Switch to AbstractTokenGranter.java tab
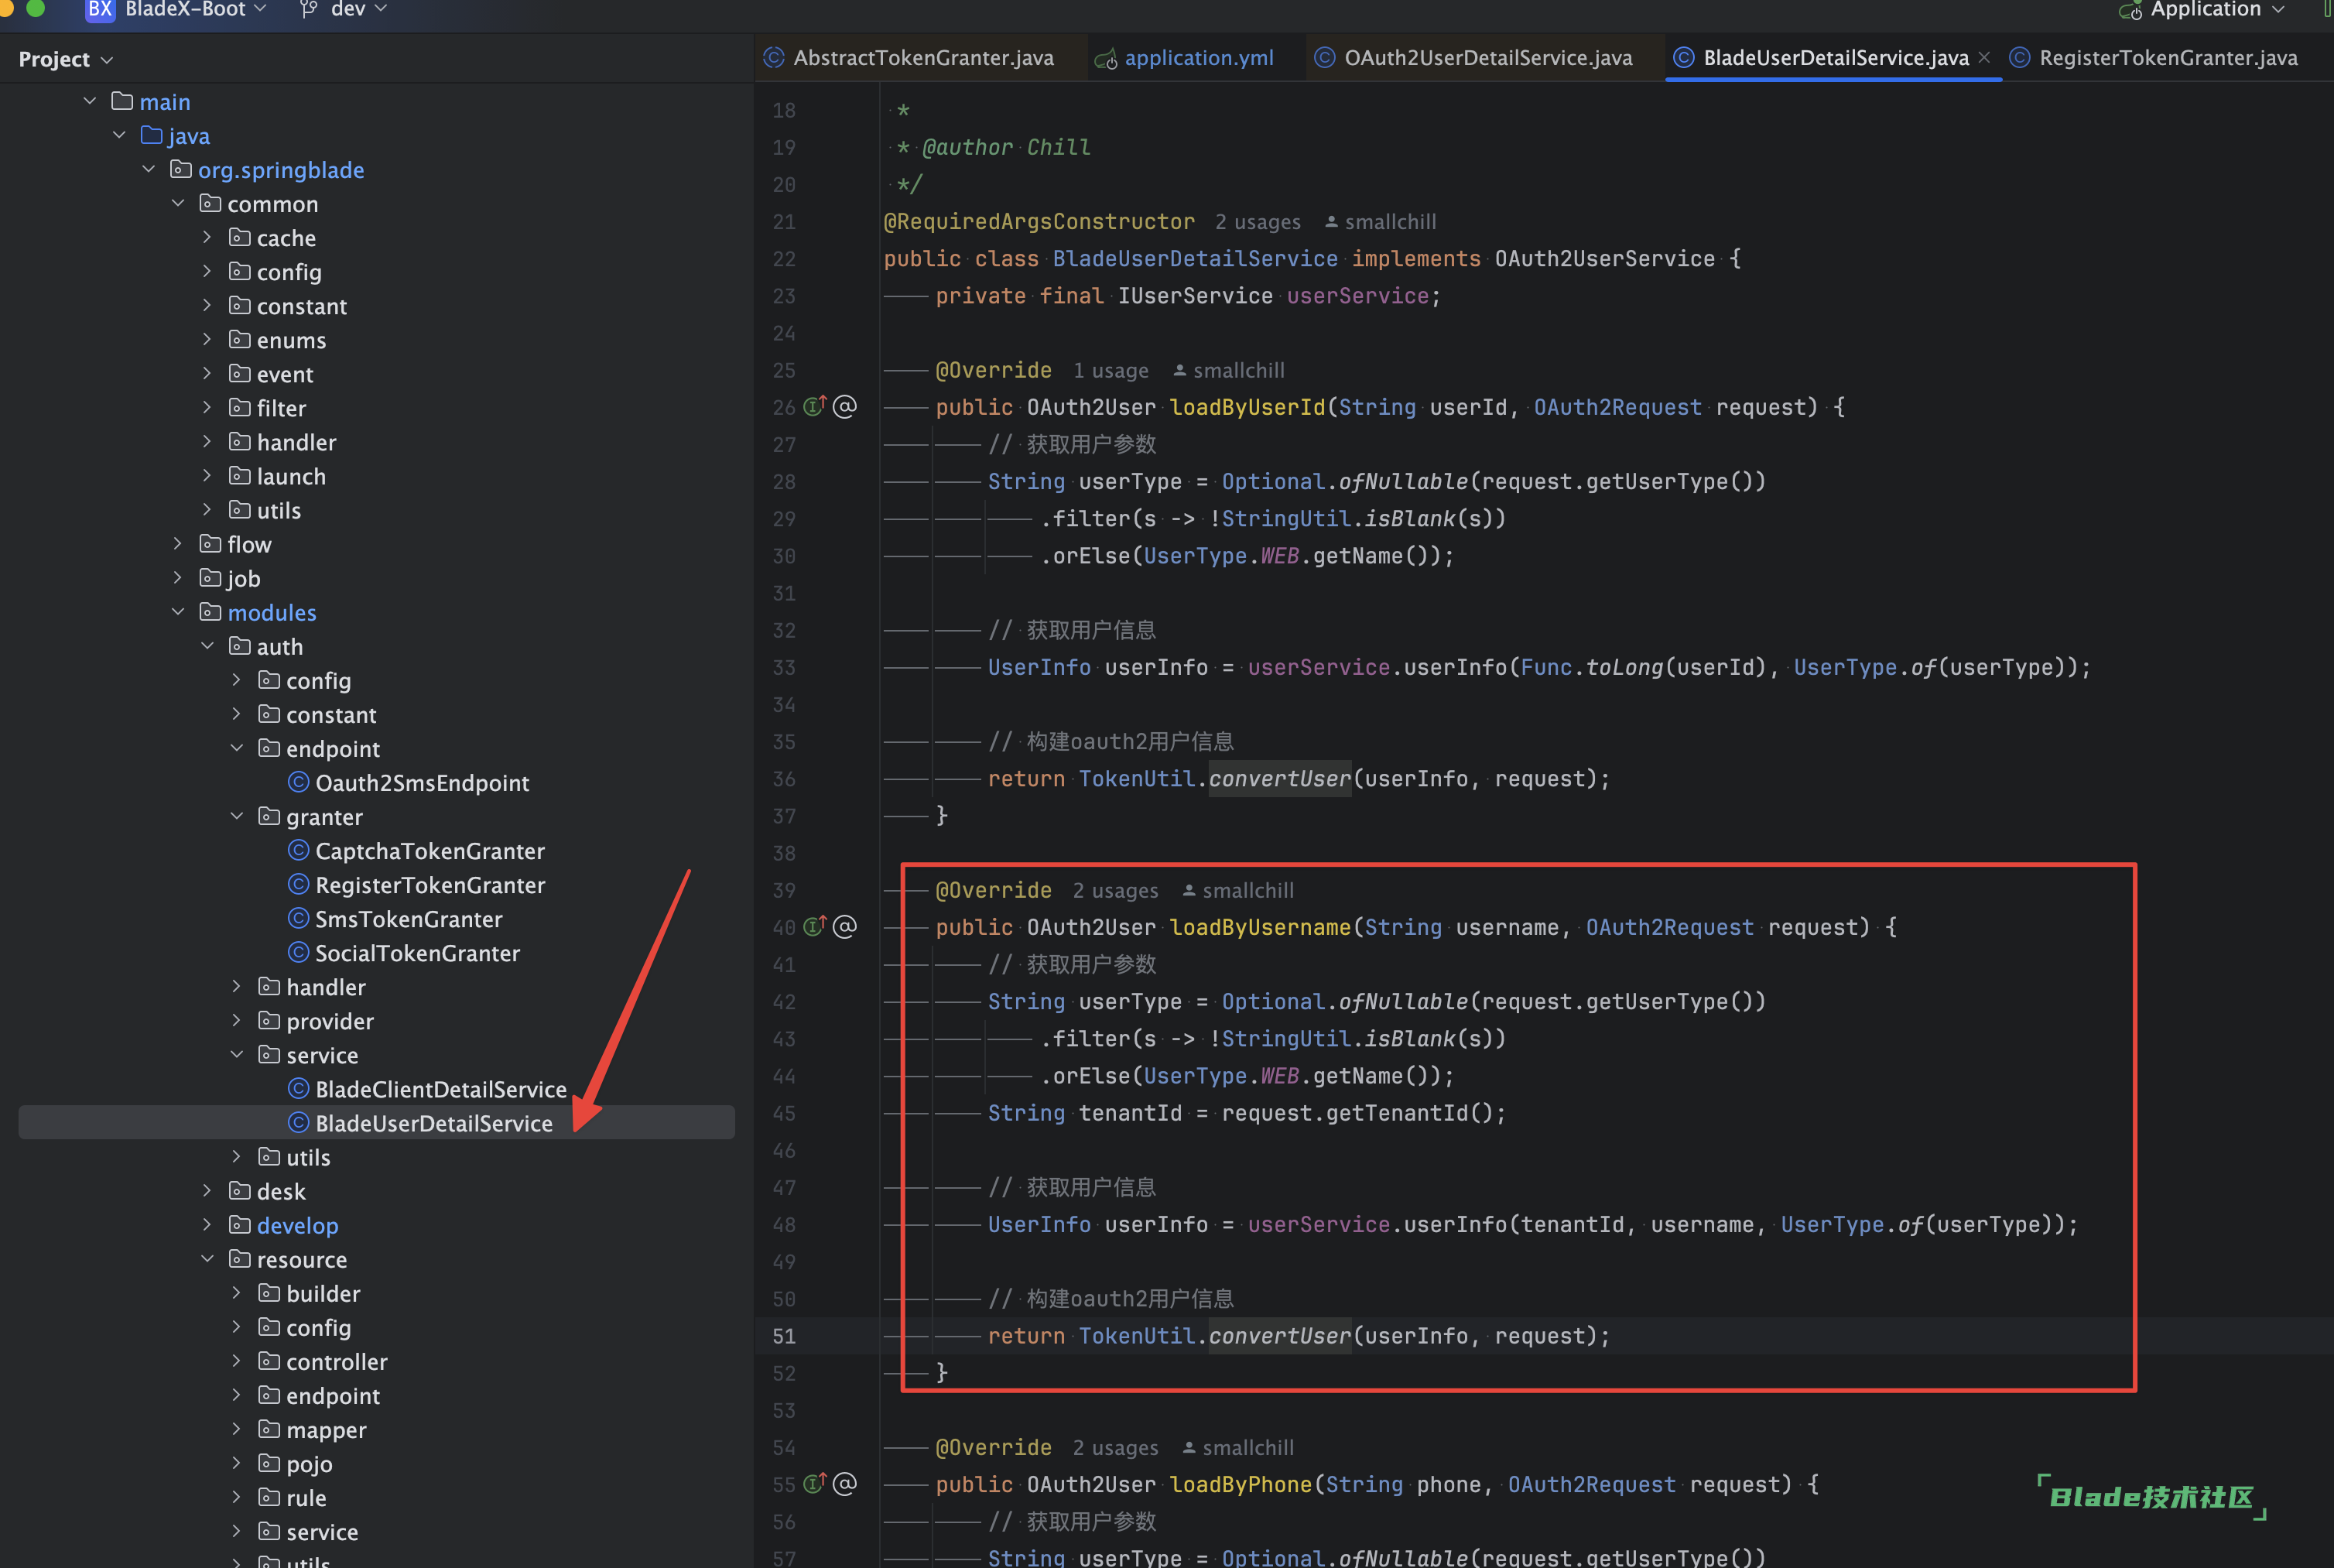Screen dimensions: 2334x1568 pos(909,58)
